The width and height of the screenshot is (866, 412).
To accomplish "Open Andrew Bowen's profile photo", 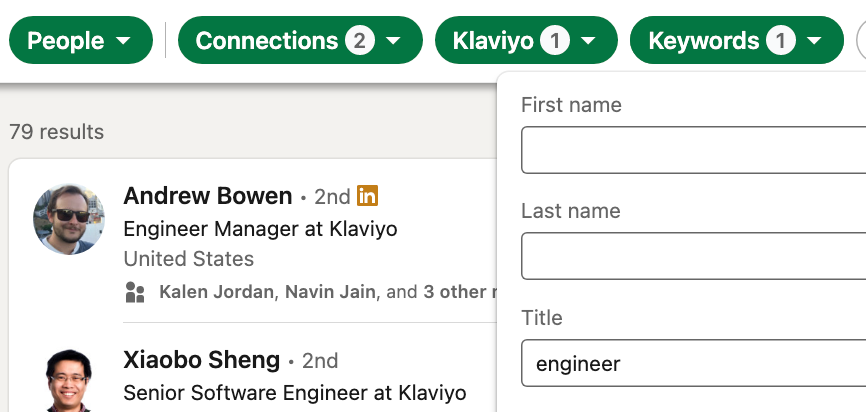I will pos(69,219).
